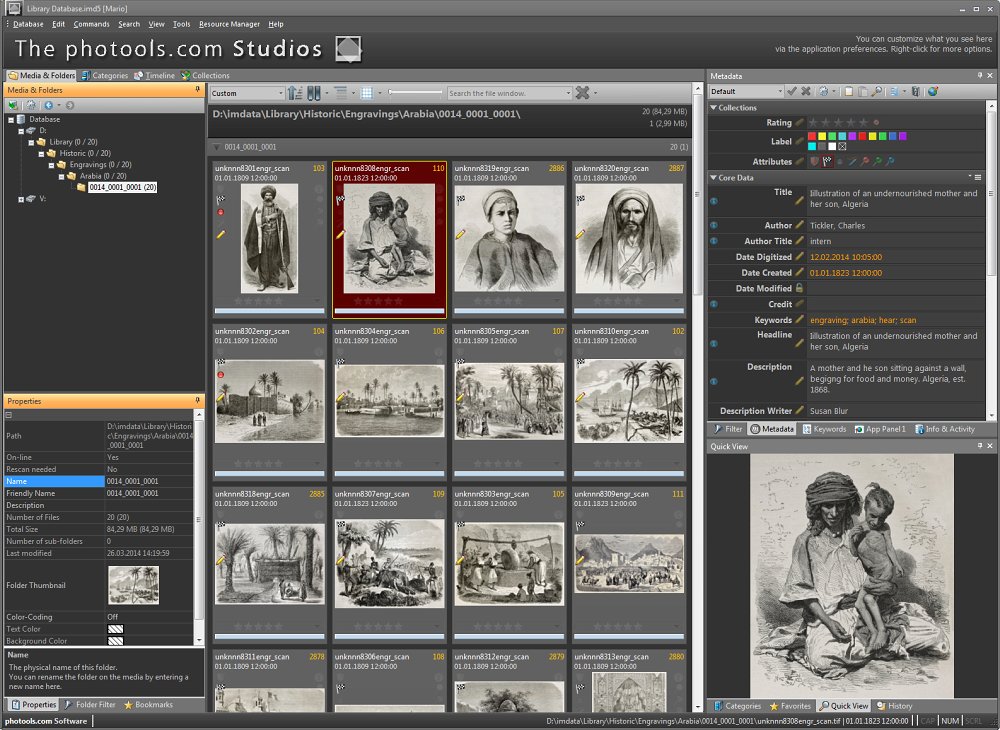
Task: Select thumbnail unknnn8319engr_scan
Action: pyautogui.click(x=509, y=238)
